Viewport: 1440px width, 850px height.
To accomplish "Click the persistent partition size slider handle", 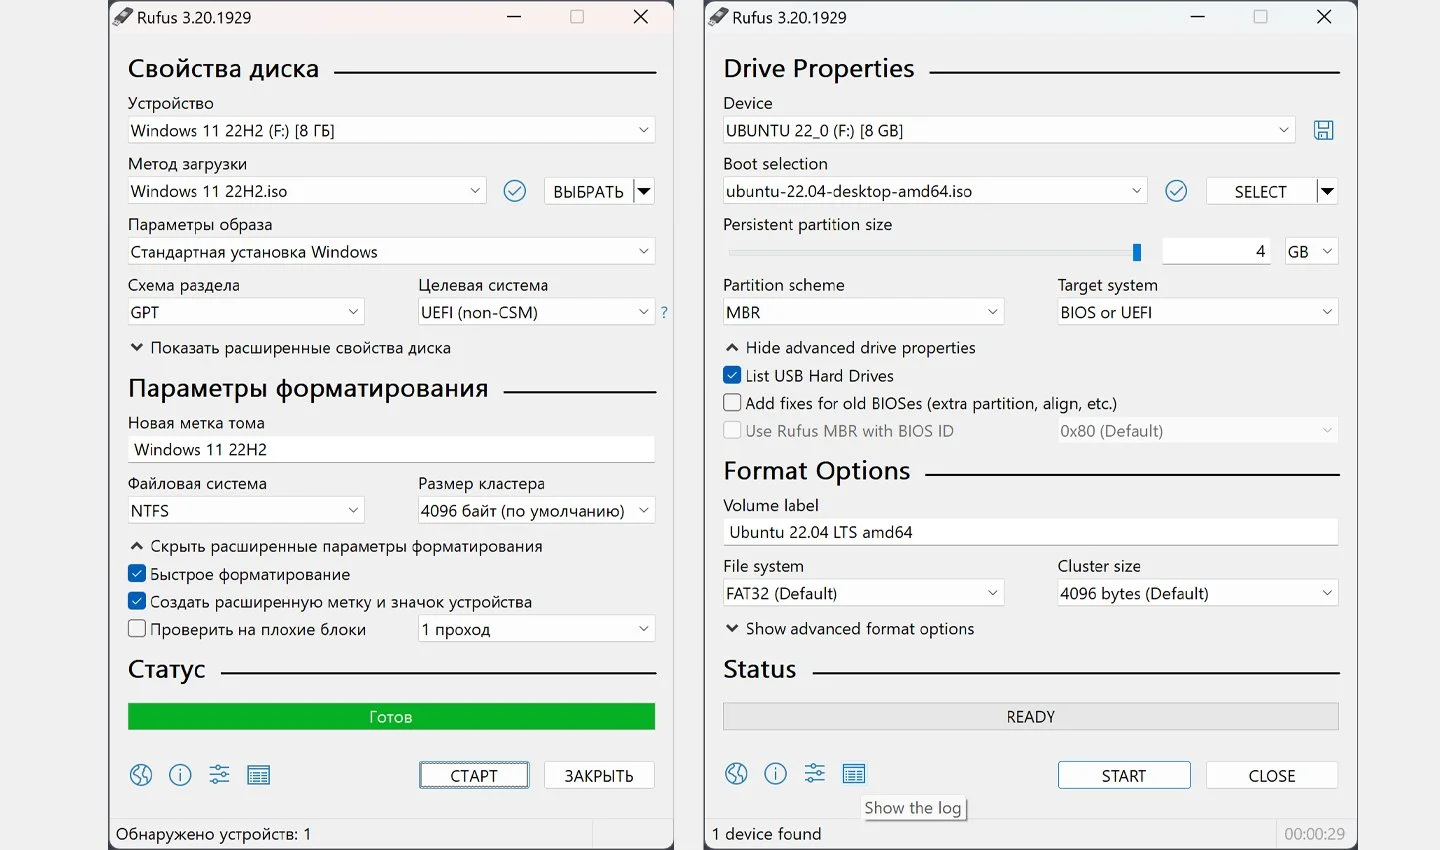I will pos(1137,252).
